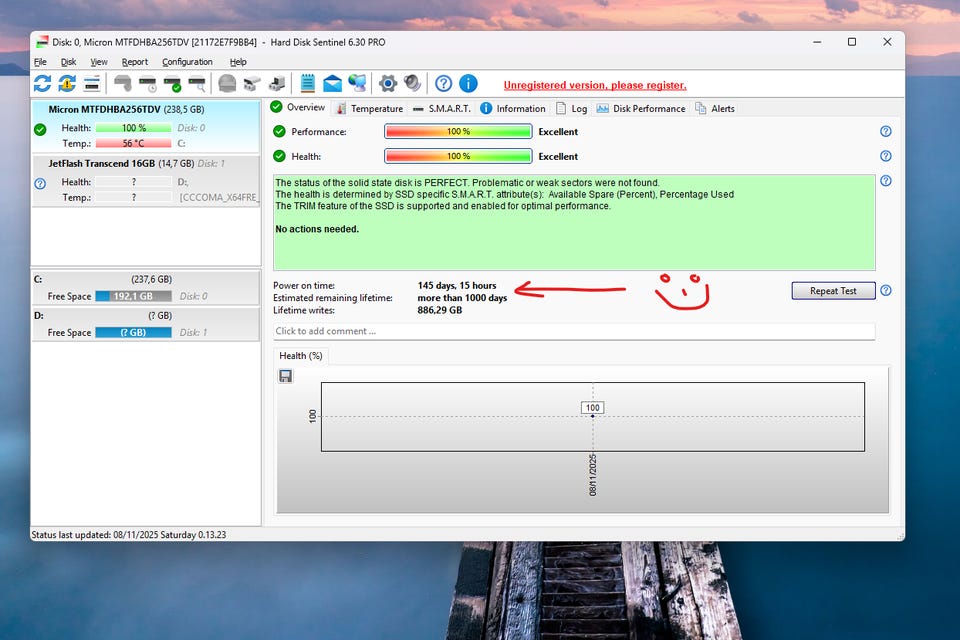Image resolution: width=960 pixels, height=640 pixels.
Task: Click the Repeat Test button
Action: [833, 291]
